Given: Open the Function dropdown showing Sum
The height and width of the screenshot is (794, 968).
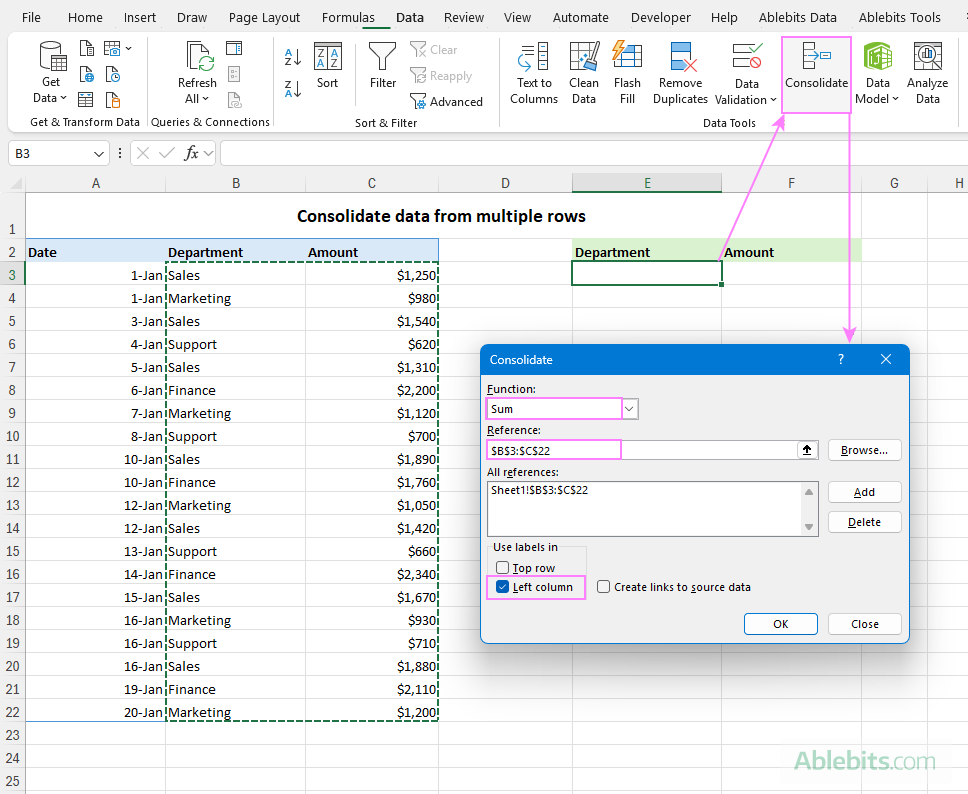Looking at the screenshot, I should click(x=629, y=408).
